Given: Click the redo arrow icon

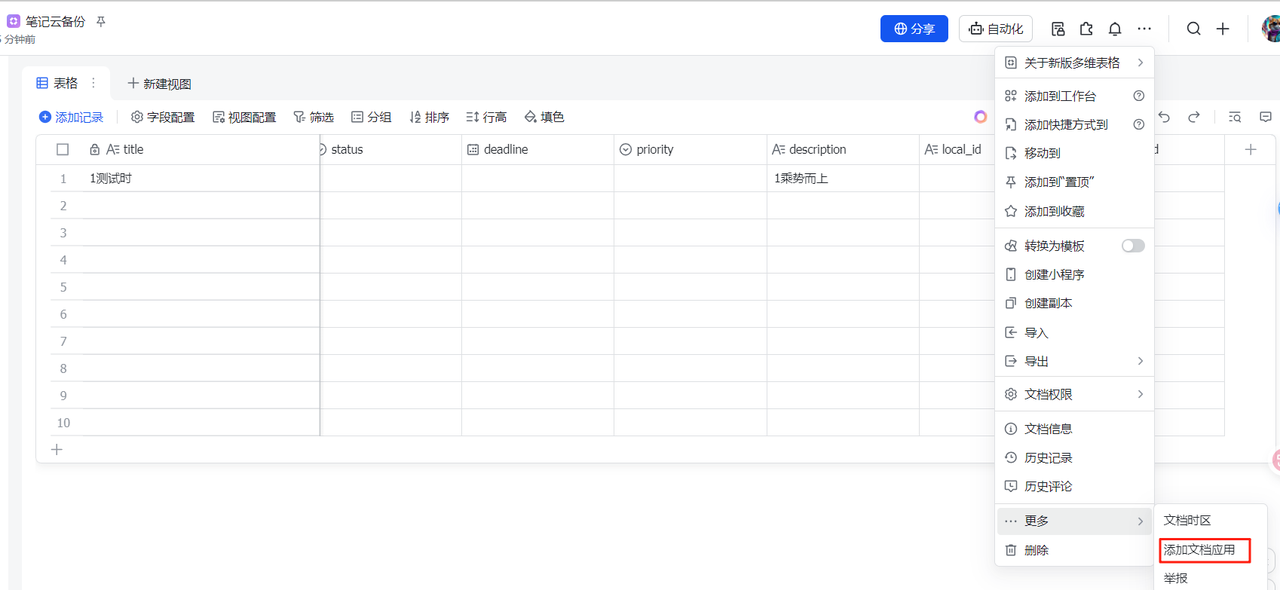Looking at the screenshot, I should pyautogui.click(x=1194, y=117).
